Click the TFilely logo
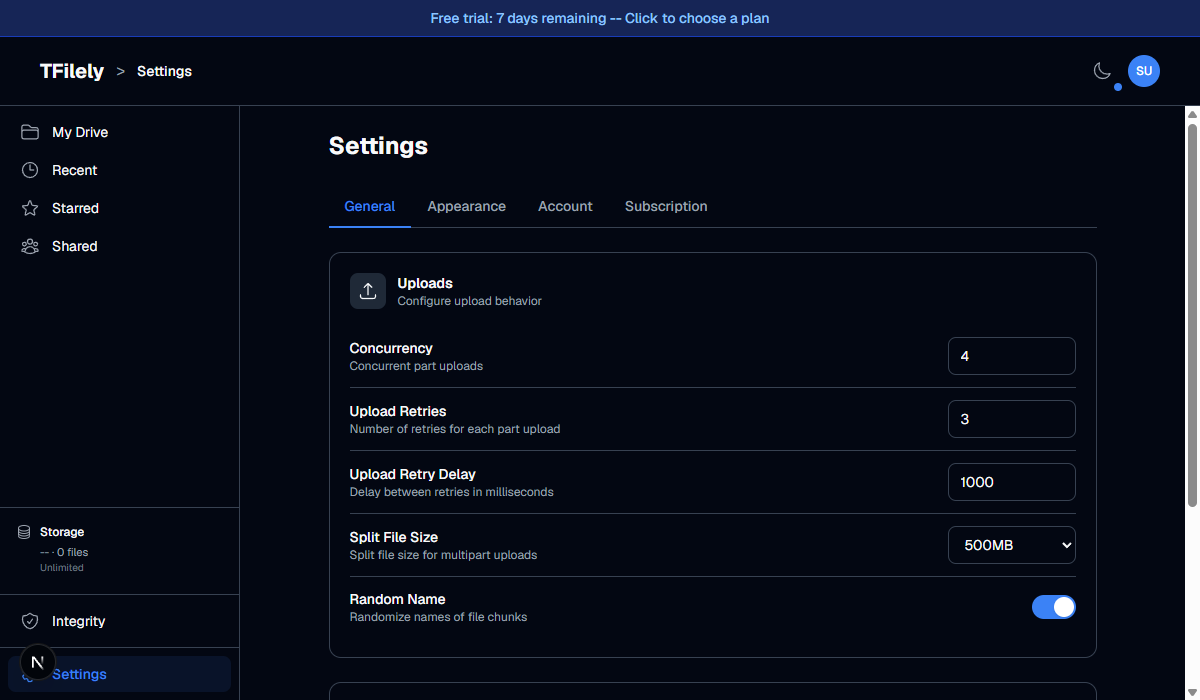 [x=72, y=71]
